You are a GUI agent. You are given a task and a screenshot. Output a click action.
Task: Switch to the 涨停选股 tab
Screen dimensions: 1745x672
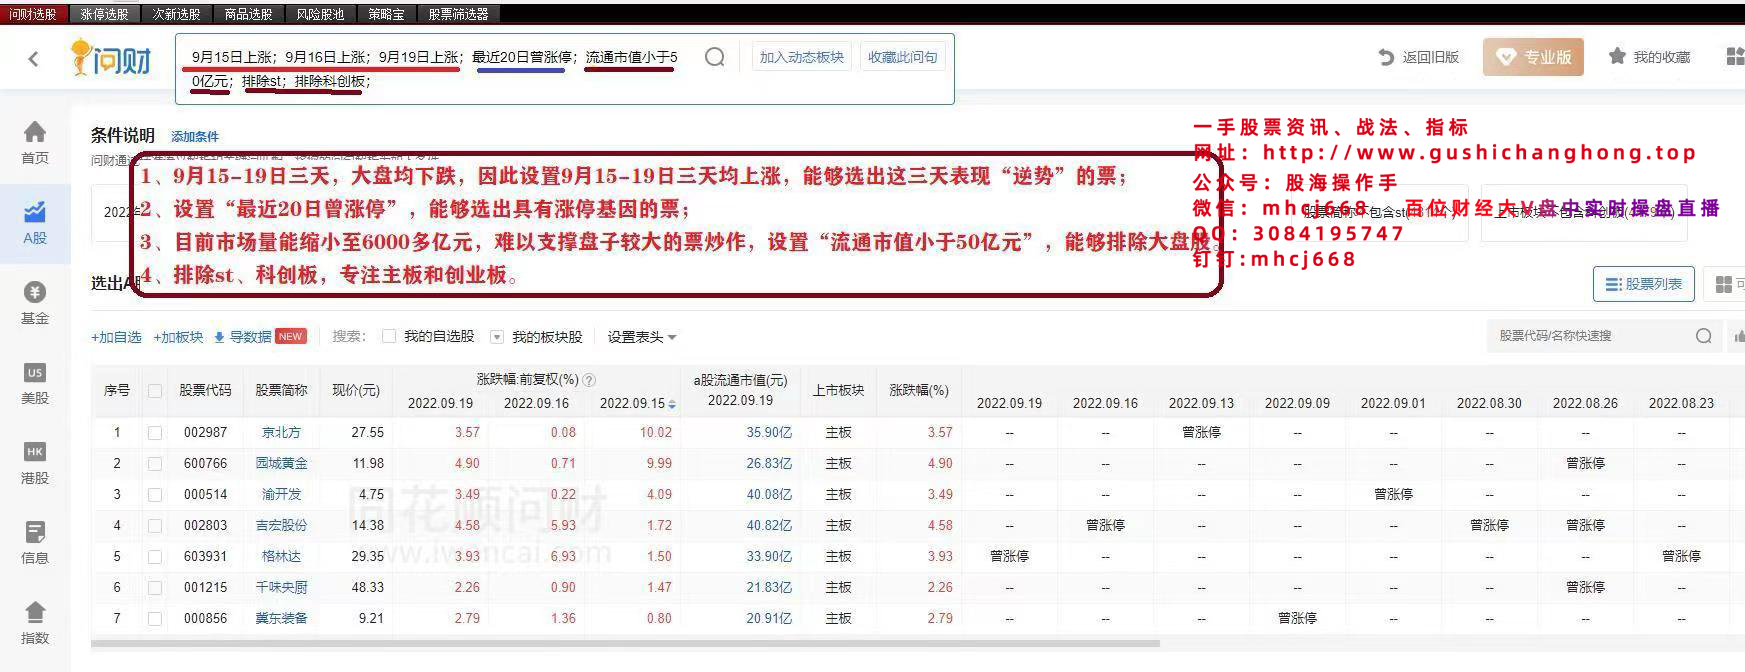(x=105, y=14)
